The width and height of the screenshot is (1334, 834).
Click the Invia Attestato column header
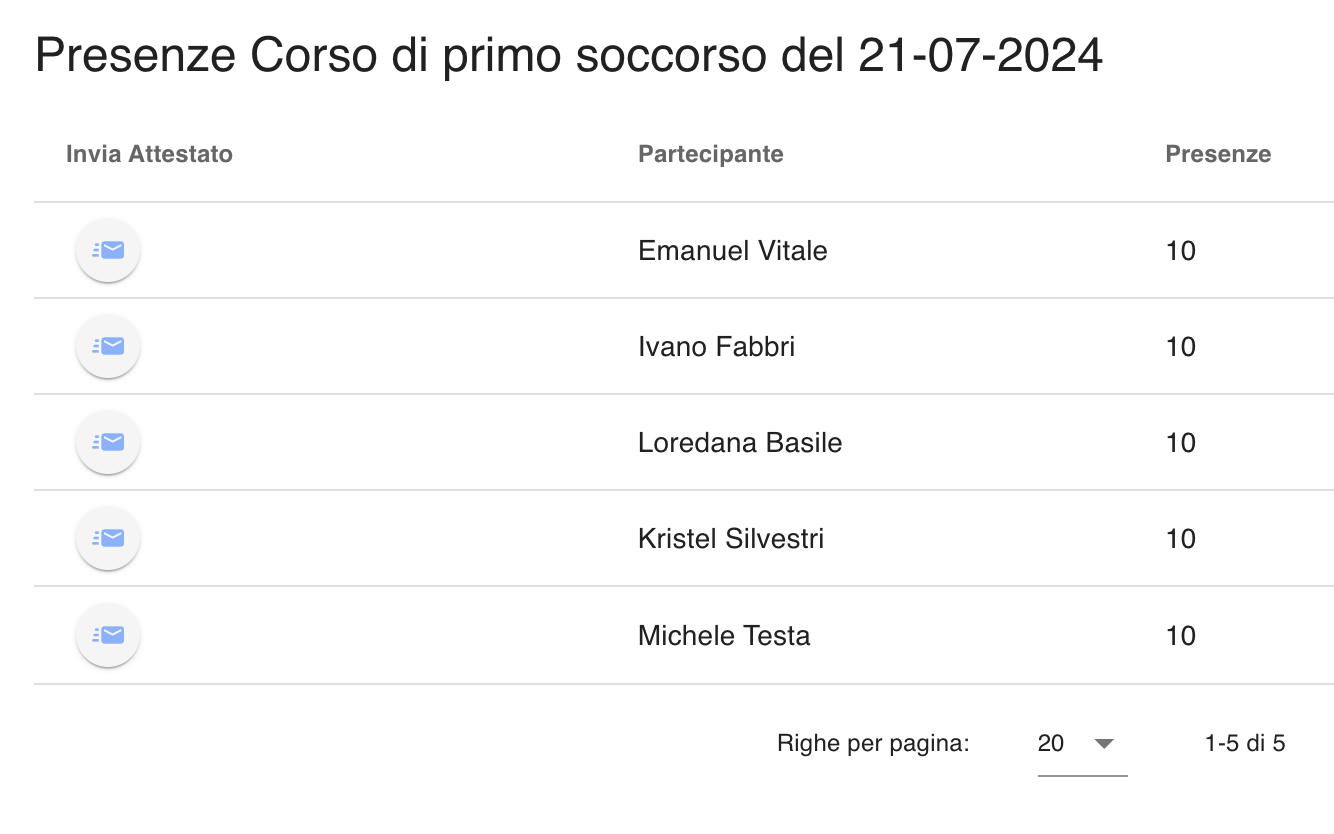tap(149, 154)
